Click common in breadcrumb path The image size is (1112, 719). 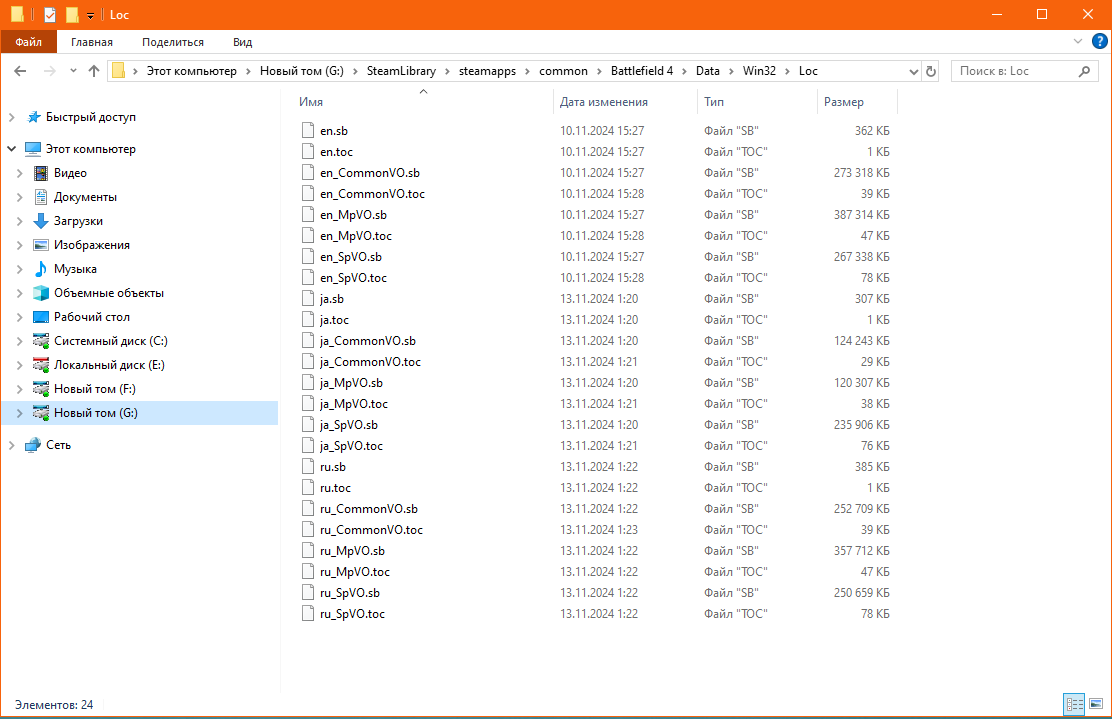(x=563, y=71)
